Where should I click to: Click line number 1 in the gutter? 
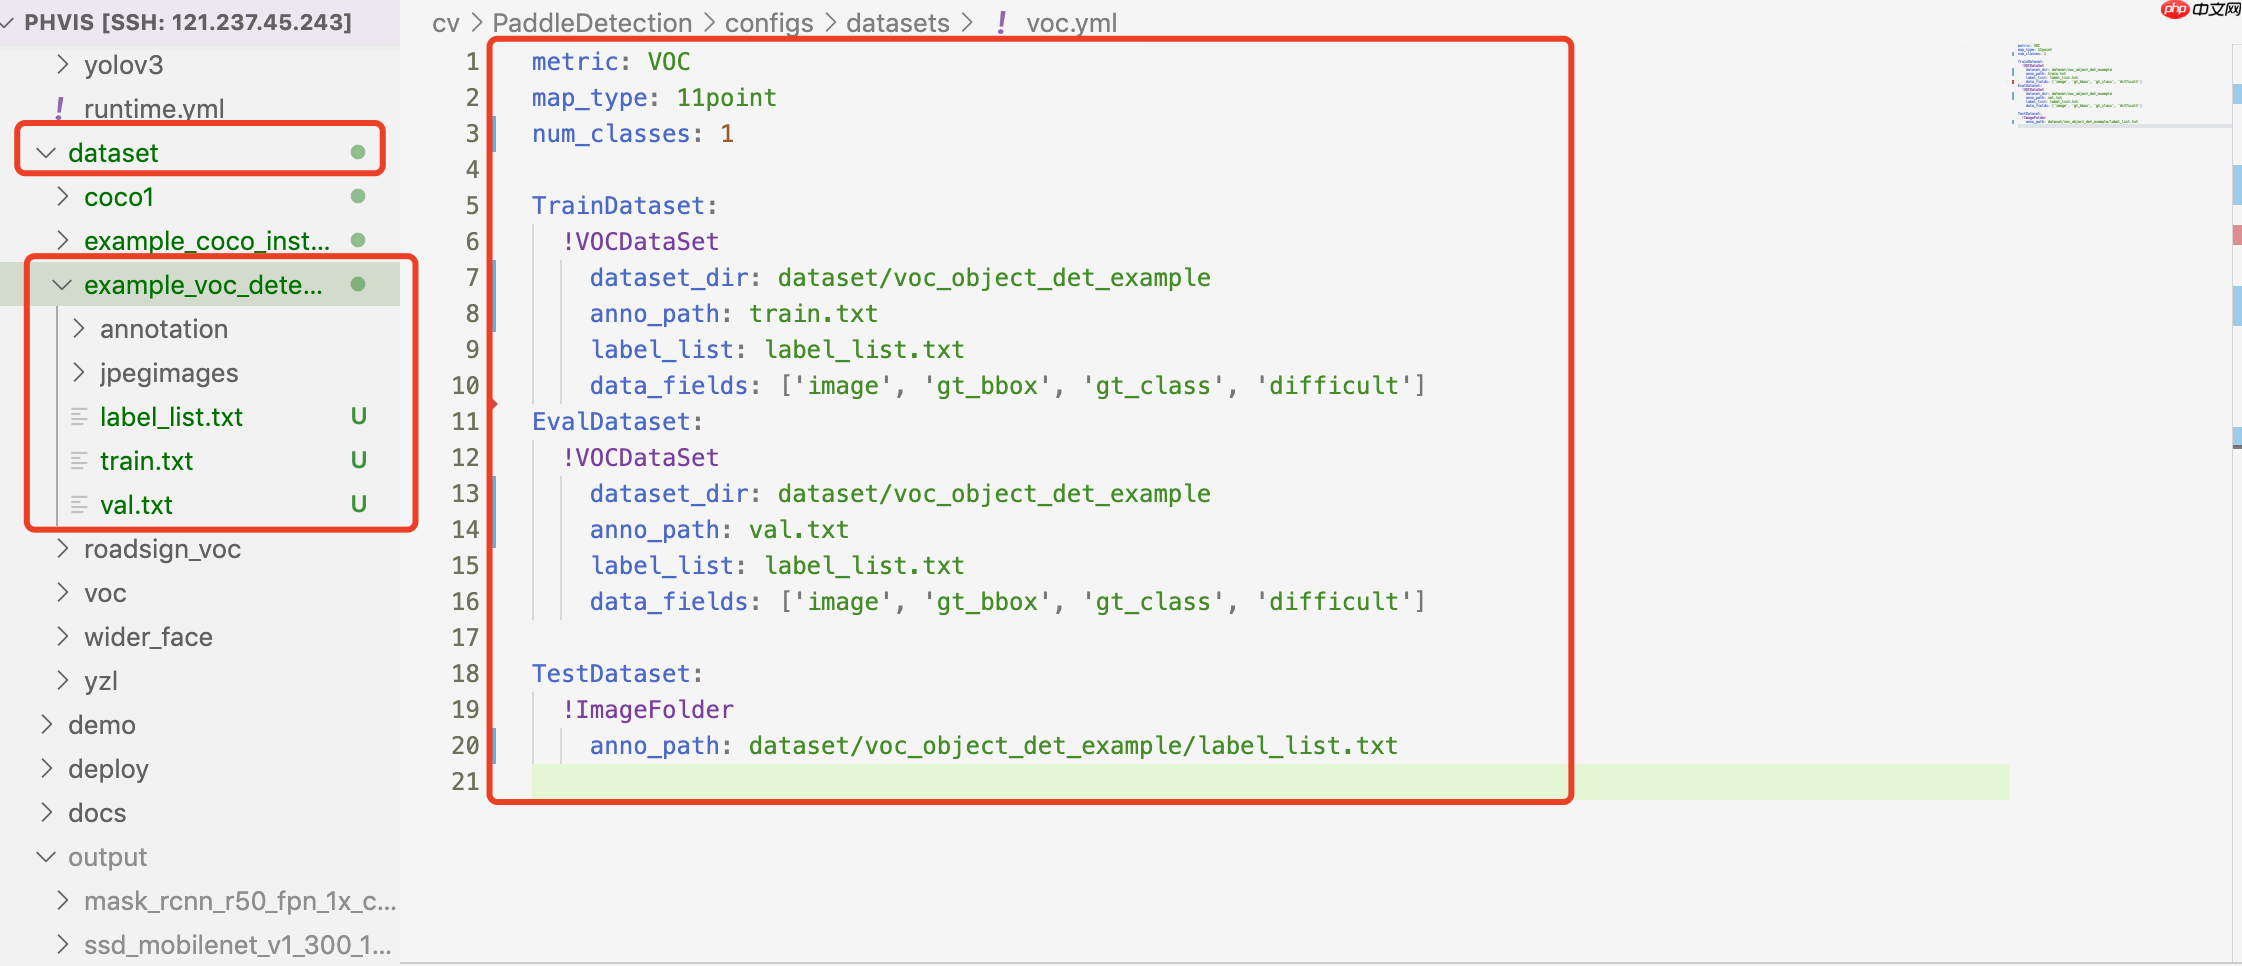tap(472, 62)
